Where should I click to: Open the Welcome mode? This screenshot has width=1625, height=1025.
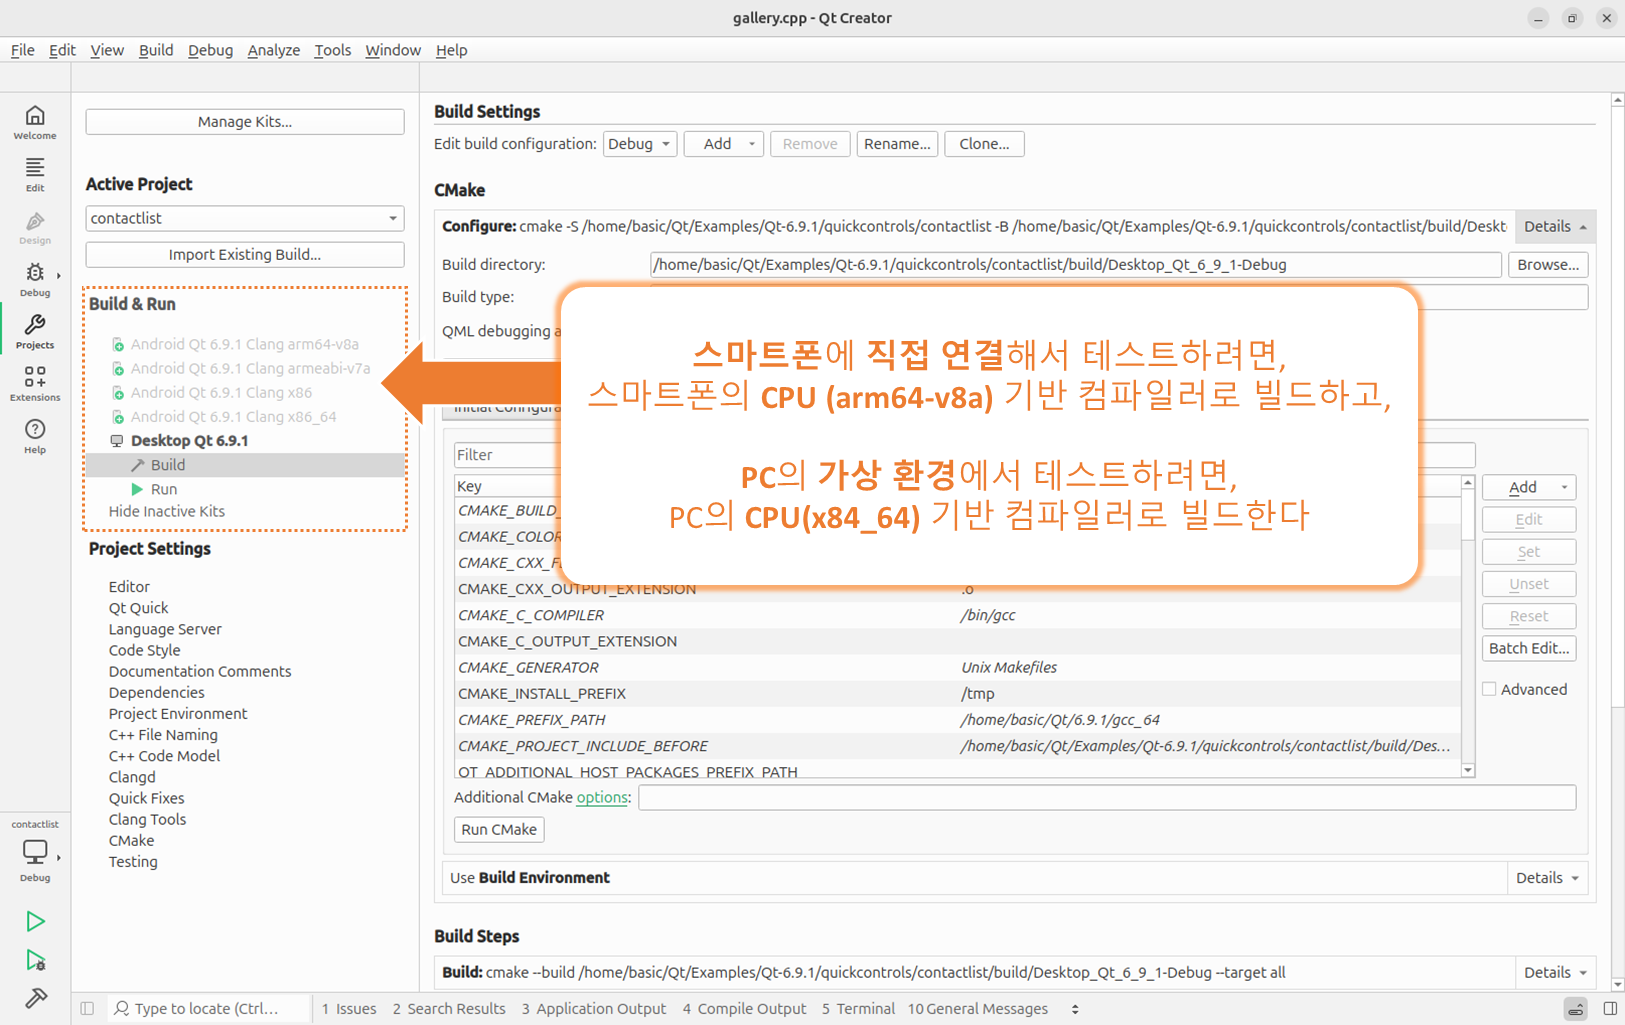[x=35, y=123]
